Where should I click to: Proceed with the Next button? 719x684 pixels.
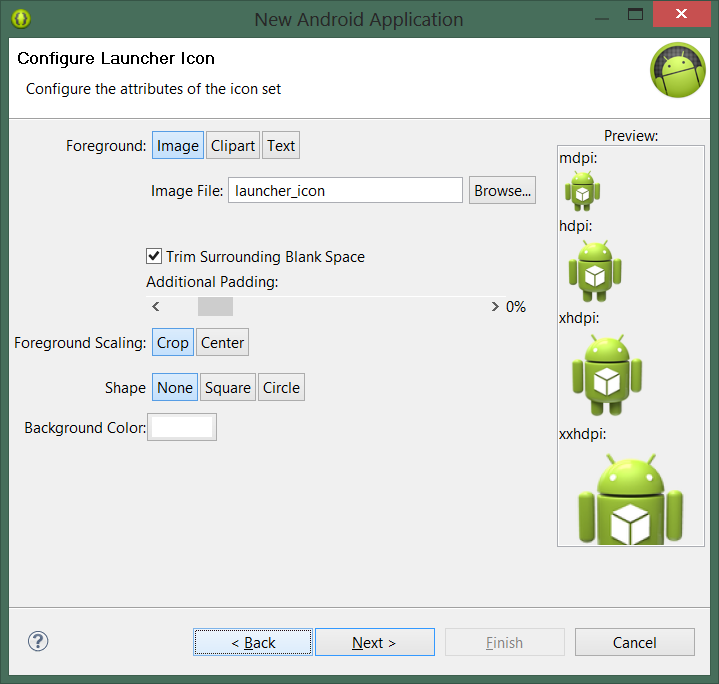pos(375,642)
